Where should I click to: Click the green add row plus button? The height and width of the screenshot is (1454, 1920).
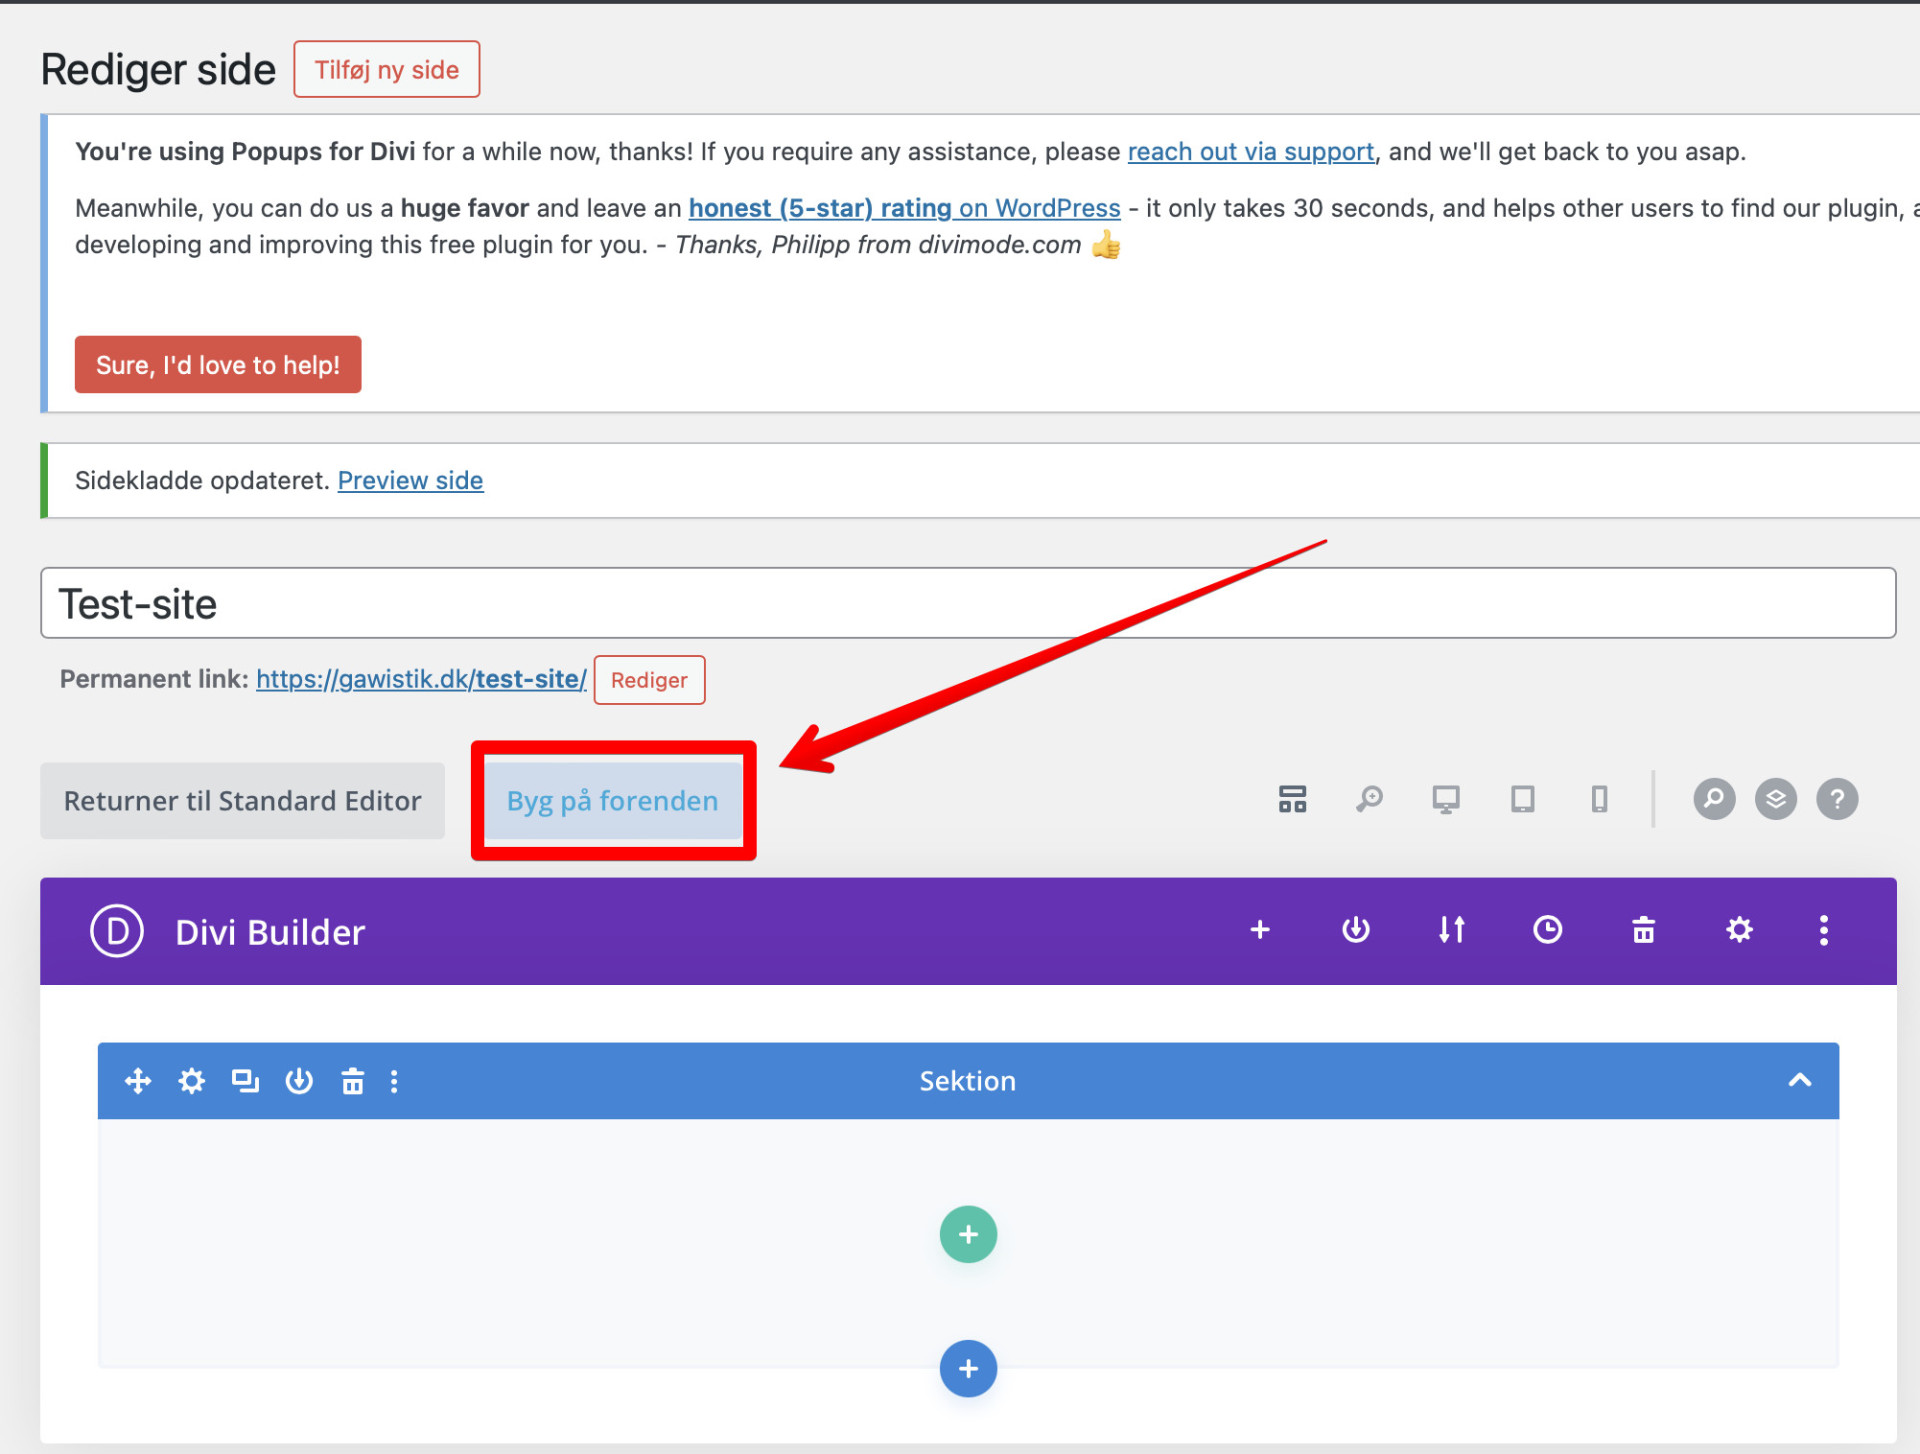pyautogui.click(x=967, y=1234)
